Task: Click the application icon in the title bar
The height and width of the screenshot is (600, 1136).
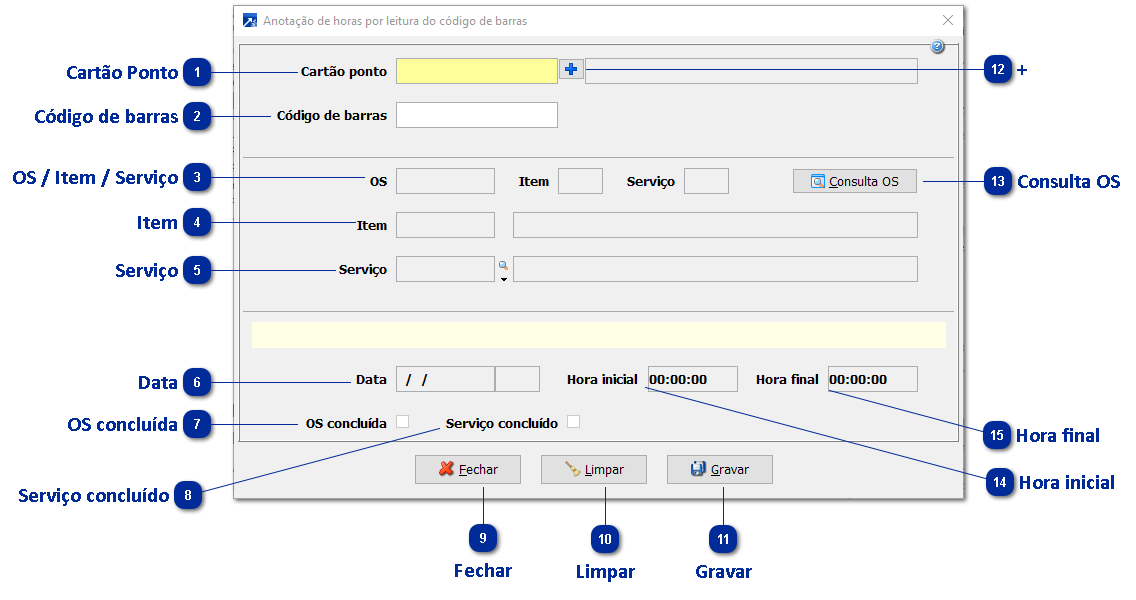Action: tap(249, 20)
